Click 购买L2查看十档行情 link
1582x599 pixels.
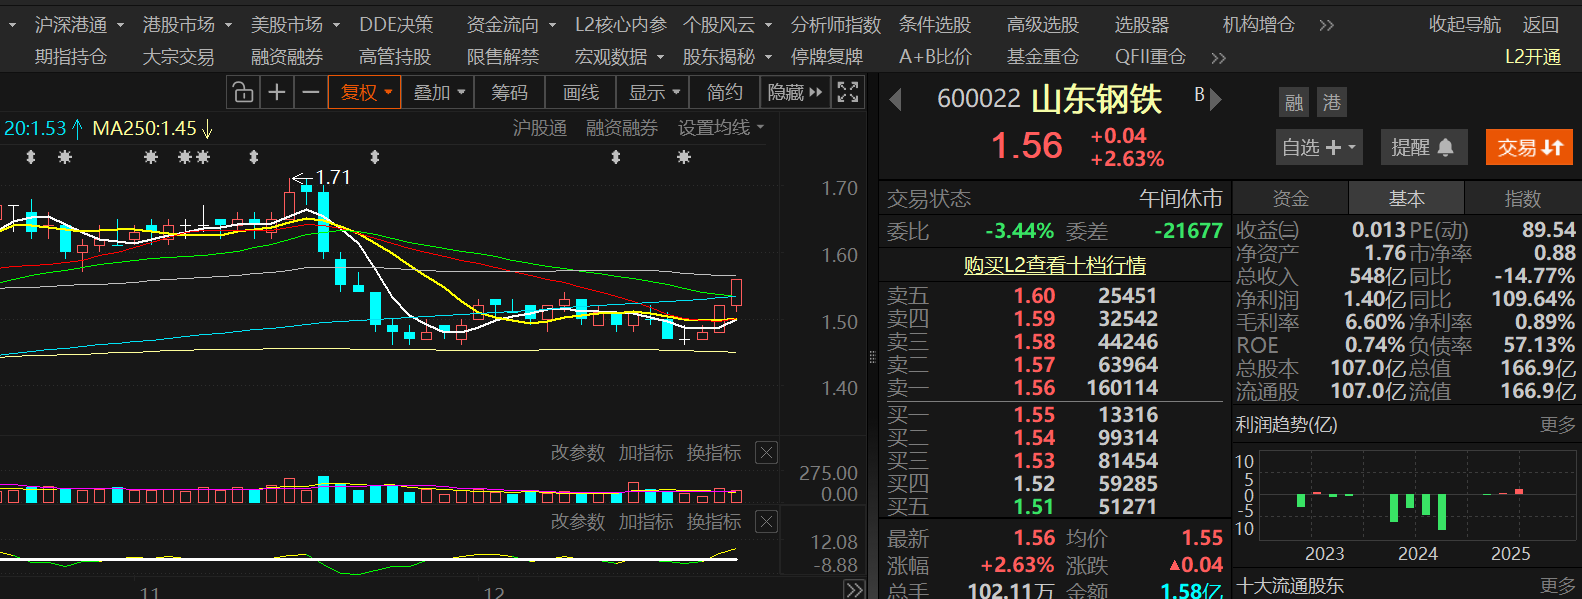(1054, 265)
